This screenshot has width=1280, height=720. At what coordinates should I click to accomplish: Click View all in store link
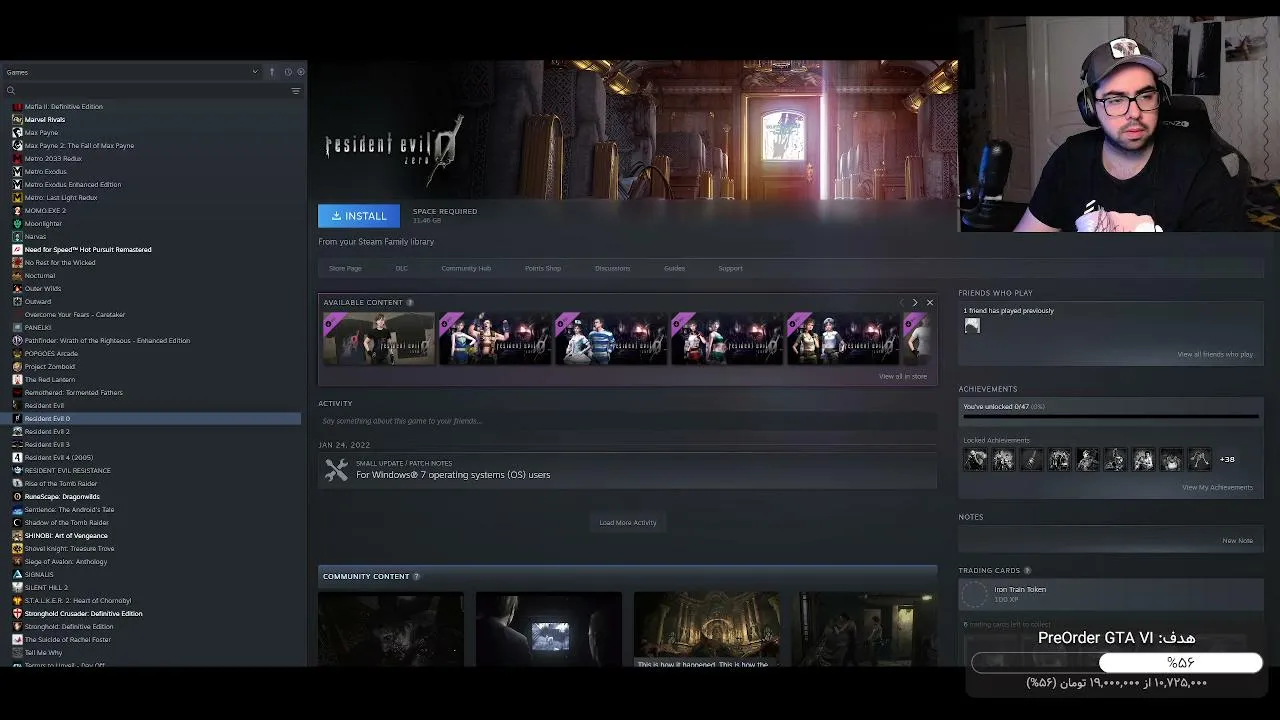click(903, 376)
